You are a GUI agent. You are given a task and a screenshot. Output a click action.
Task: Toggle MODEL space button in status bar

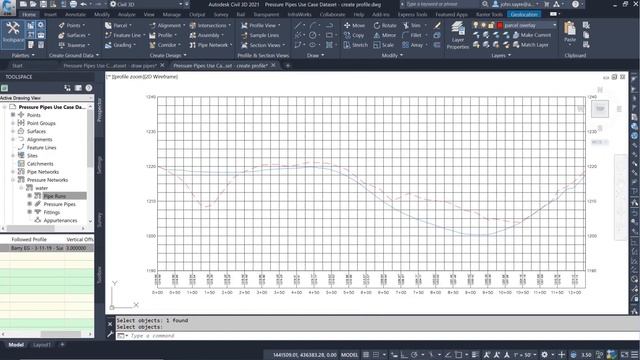[349, 355]
